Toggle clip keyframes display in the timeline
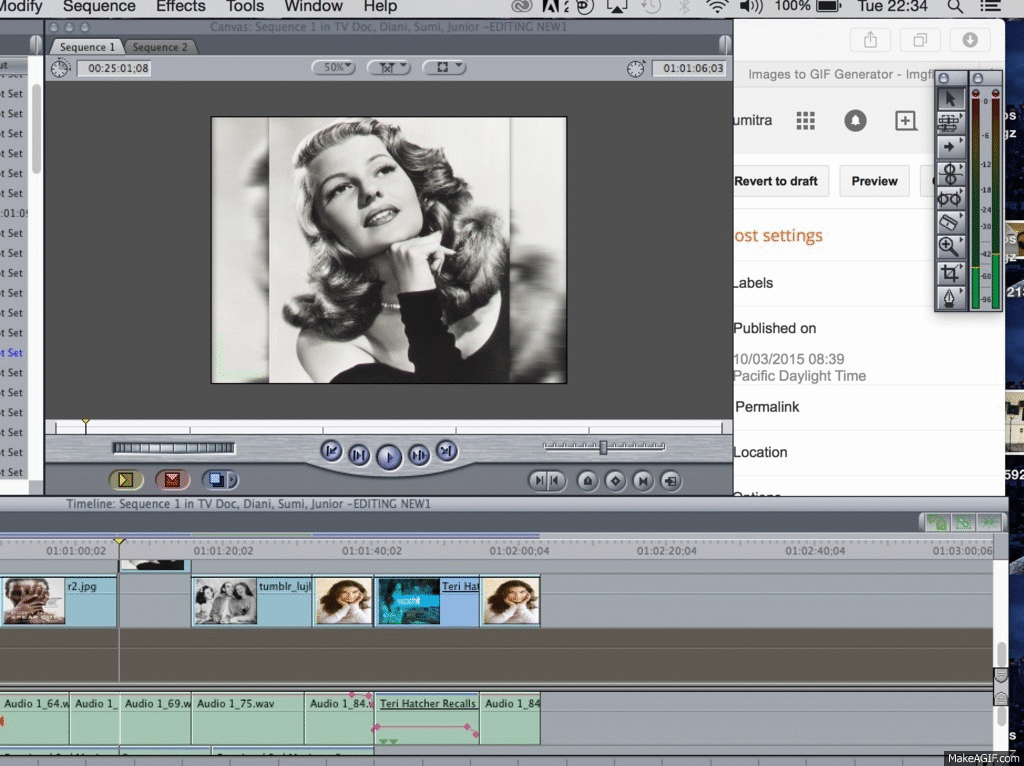Viewport: 1024px width, 766px height. 988,521
